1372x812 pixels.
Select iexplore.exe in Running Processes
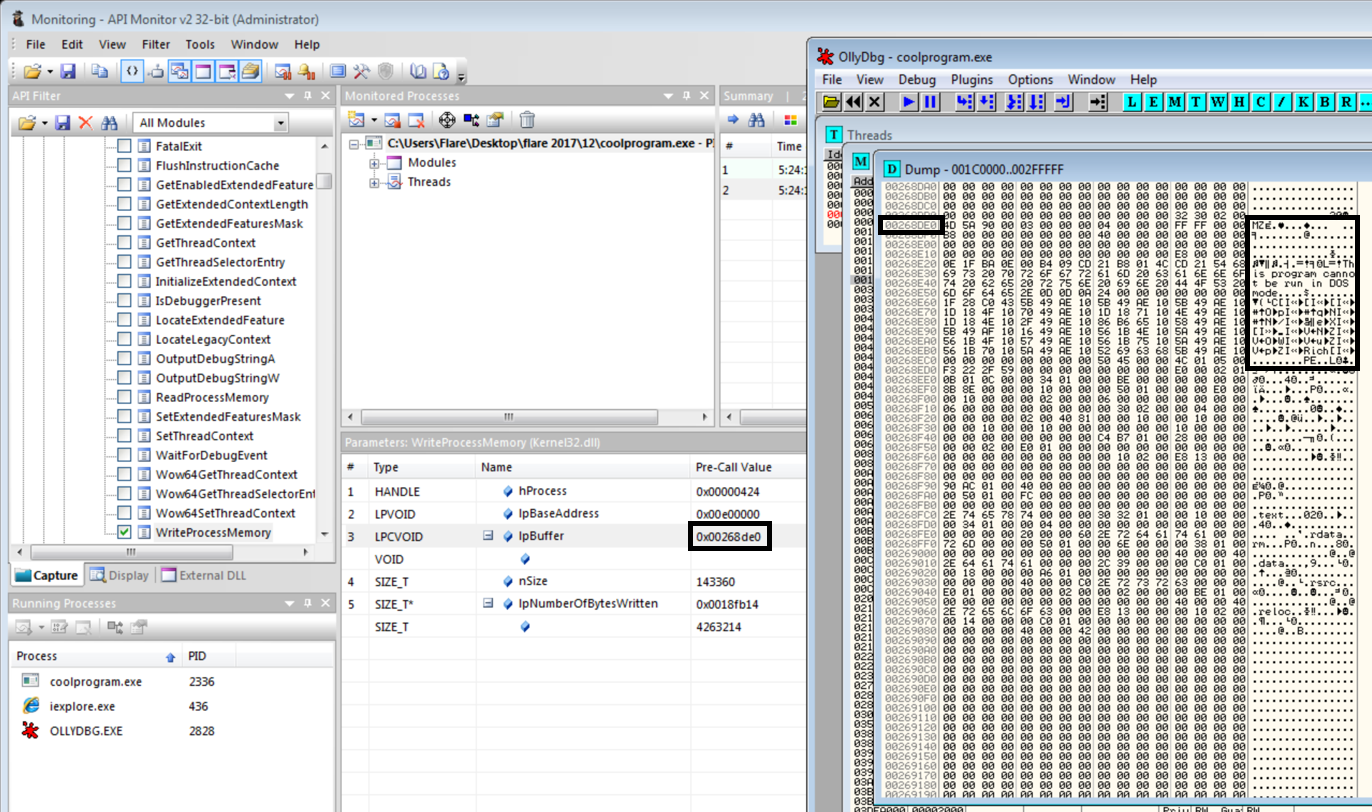click(x=82, y=706)
